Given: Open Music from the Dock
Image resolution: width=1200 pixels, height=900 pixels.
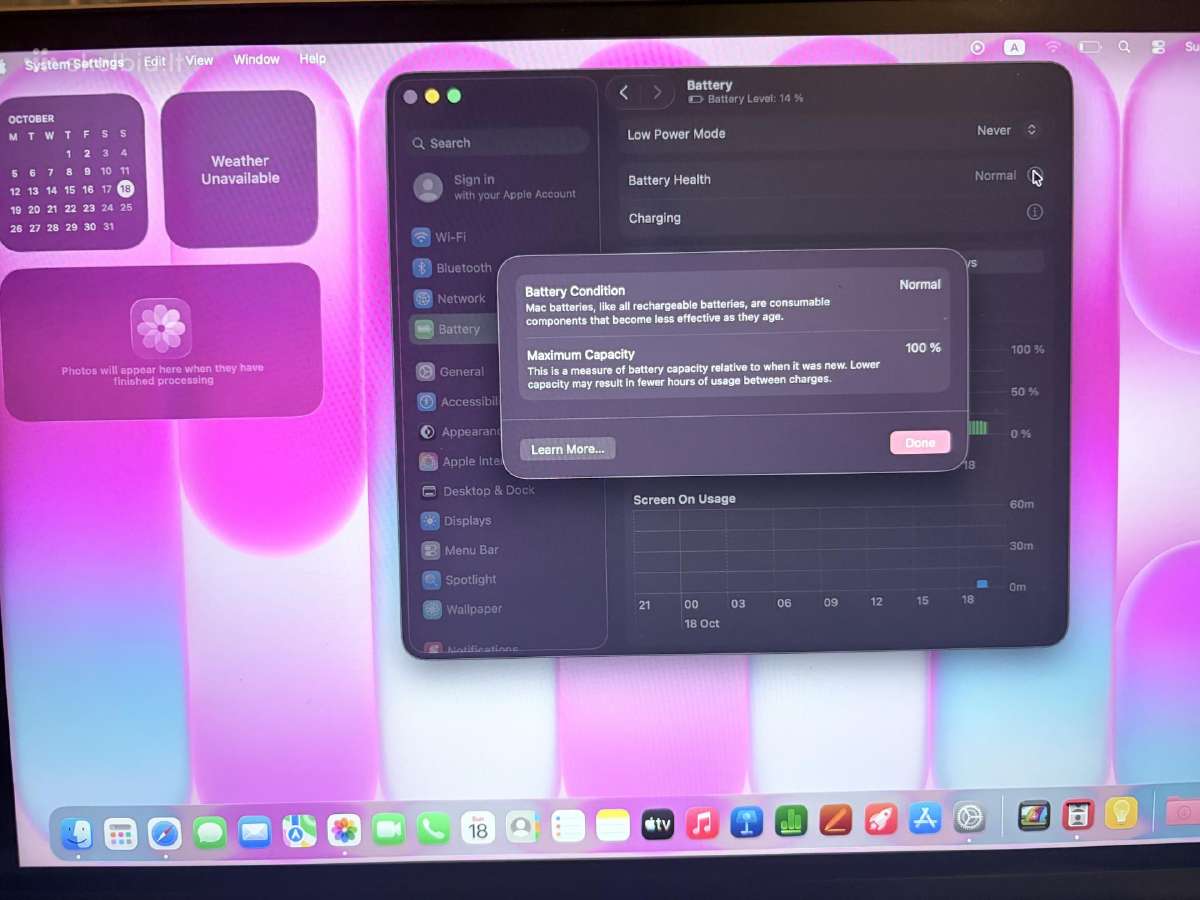Looking at the screenshot, I should (x=702, y=824).
